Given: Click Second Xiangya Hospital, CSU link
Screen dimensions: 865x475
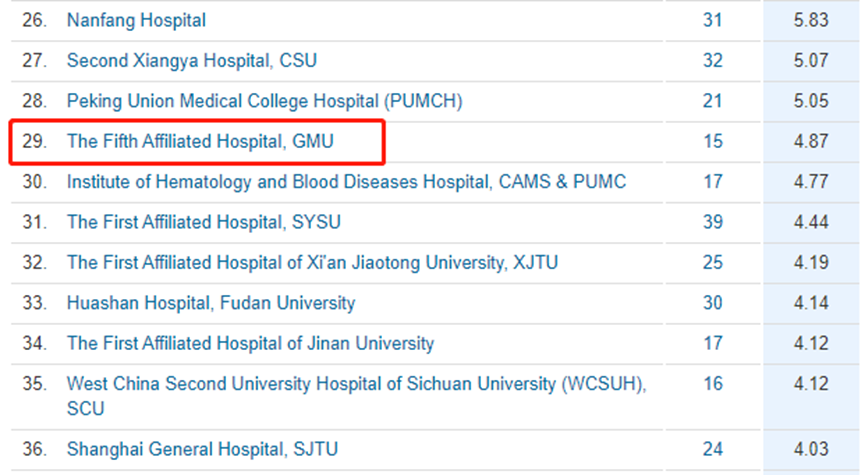Looking at the screenshot, I should (x=191, y=60).
